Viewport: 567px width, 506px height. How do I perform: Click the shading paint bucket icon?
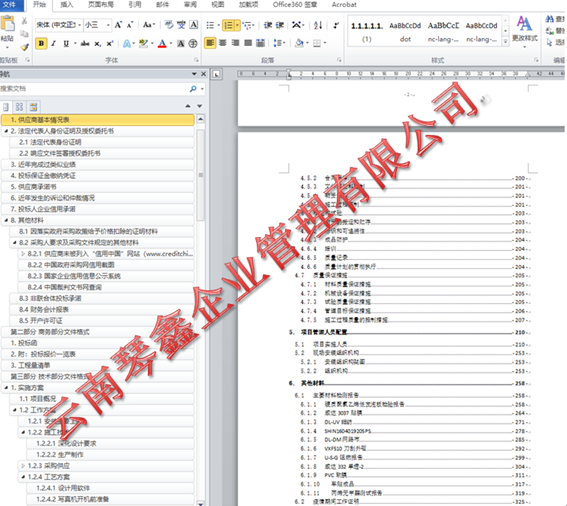(299, 43)
